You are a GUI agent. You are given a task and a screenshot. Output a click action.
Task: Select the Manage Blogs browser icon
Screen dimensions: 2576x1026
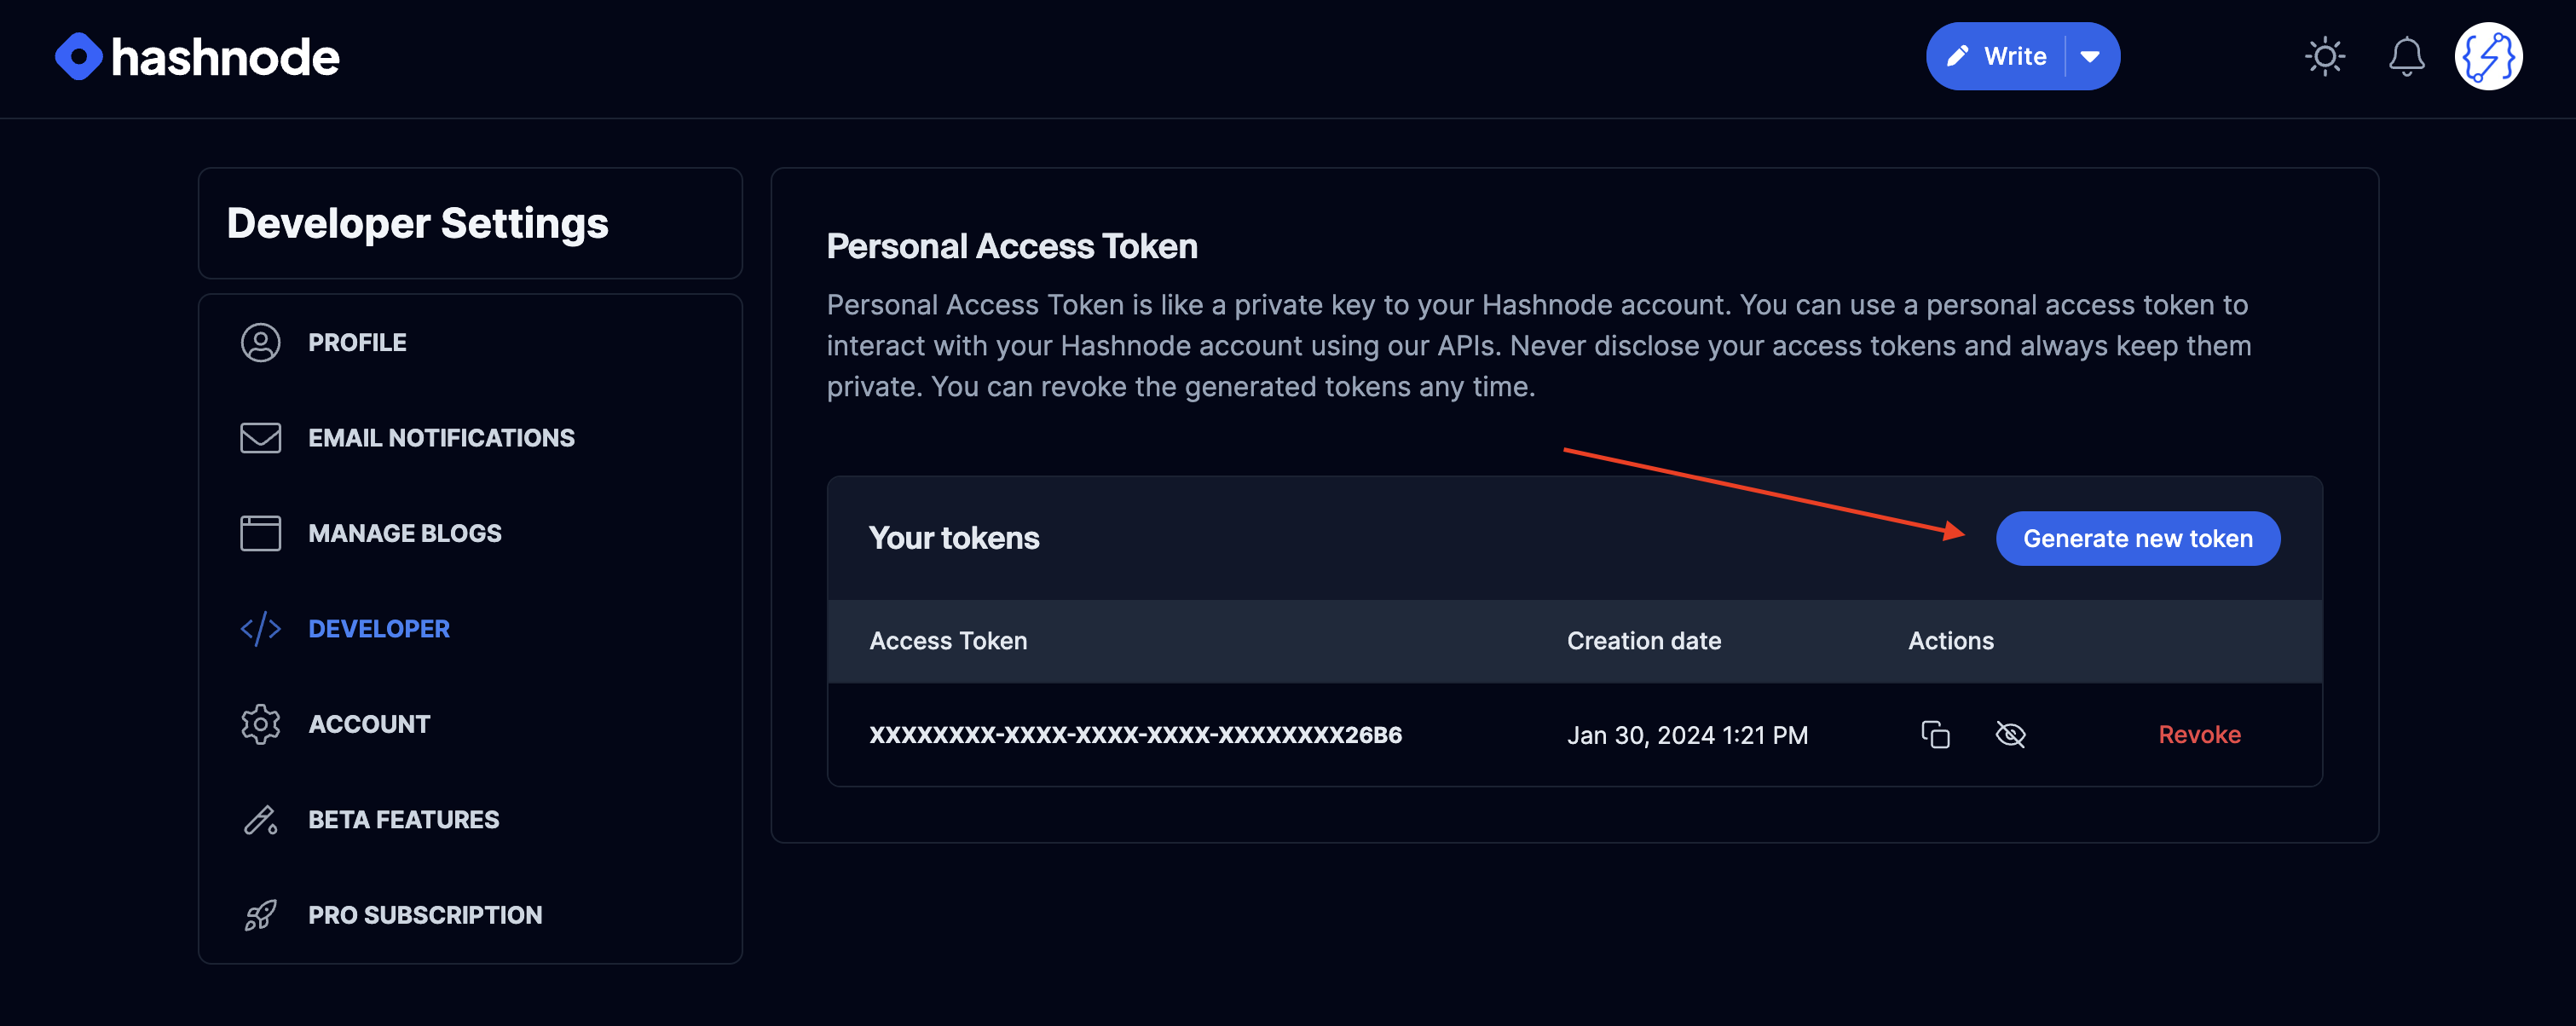click(x=260, y=533)
